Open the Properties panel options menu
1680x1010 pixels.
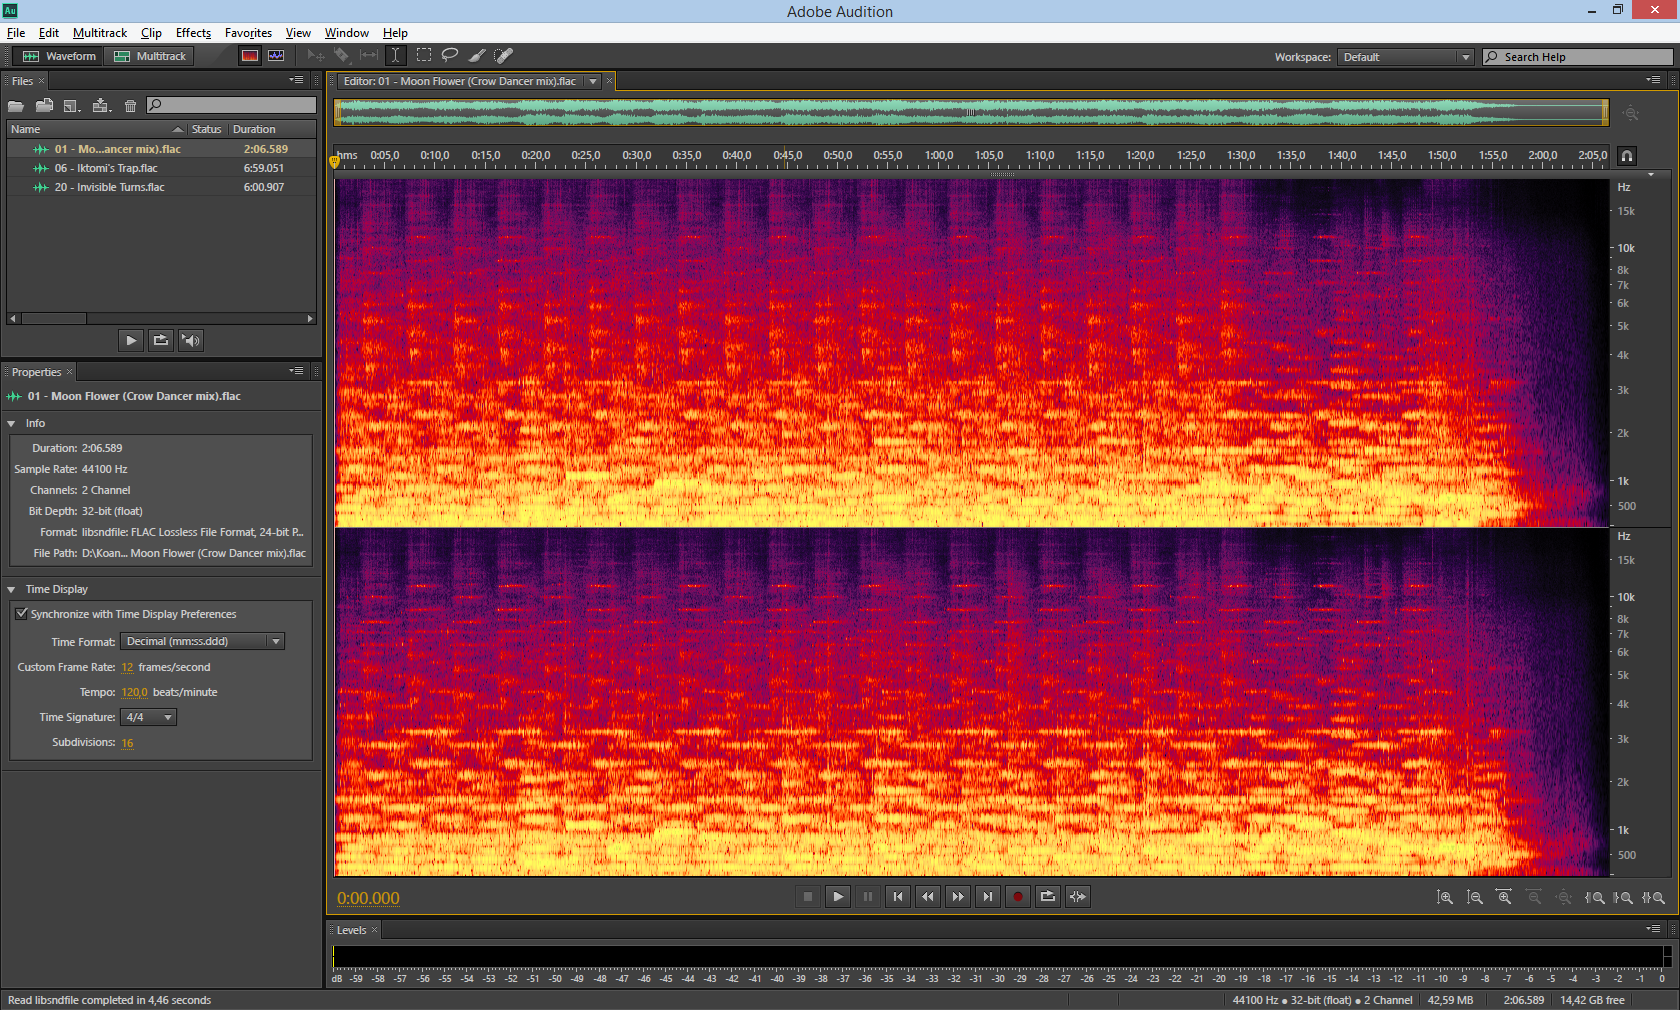pos(297,371)
